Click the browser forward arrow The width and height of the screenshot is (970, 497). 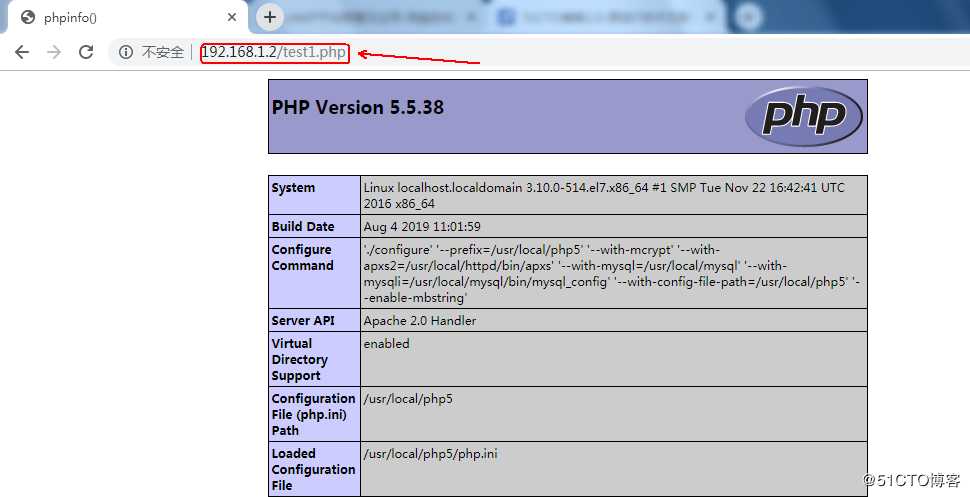pos(54,52)
